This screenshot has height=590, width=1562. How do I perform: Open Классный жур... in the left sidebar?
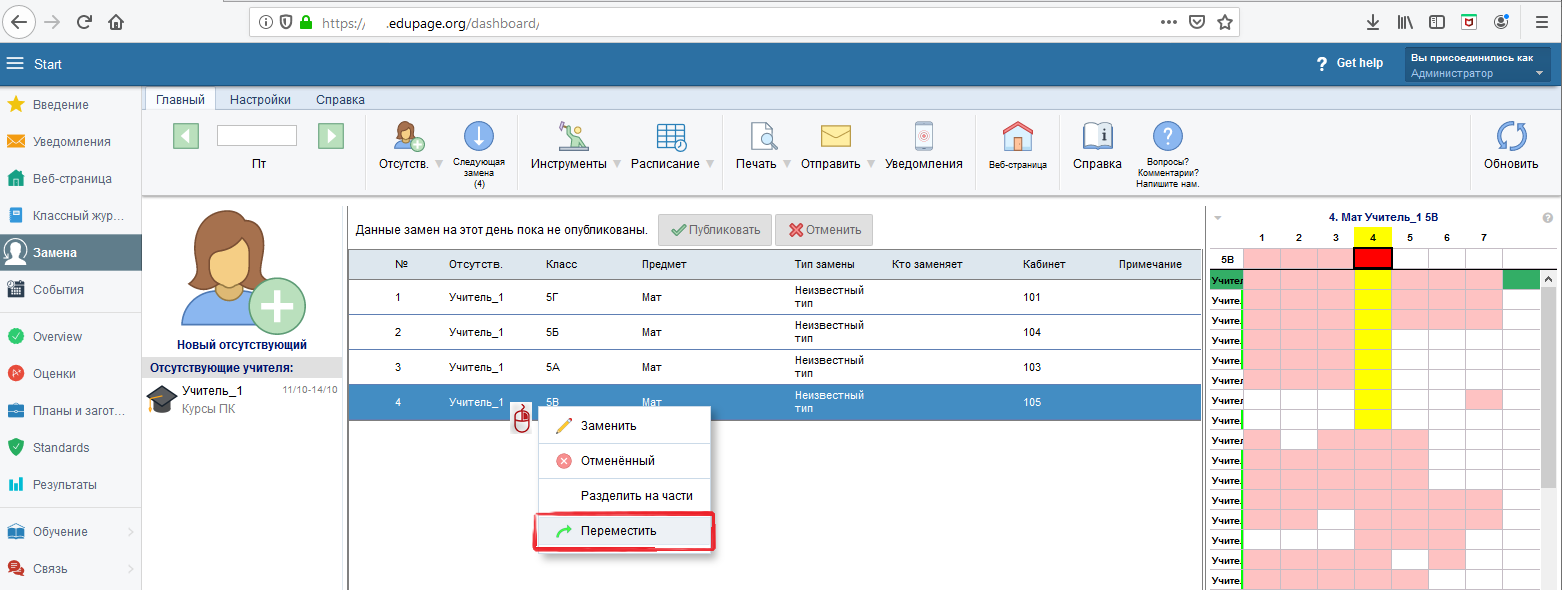70,216
